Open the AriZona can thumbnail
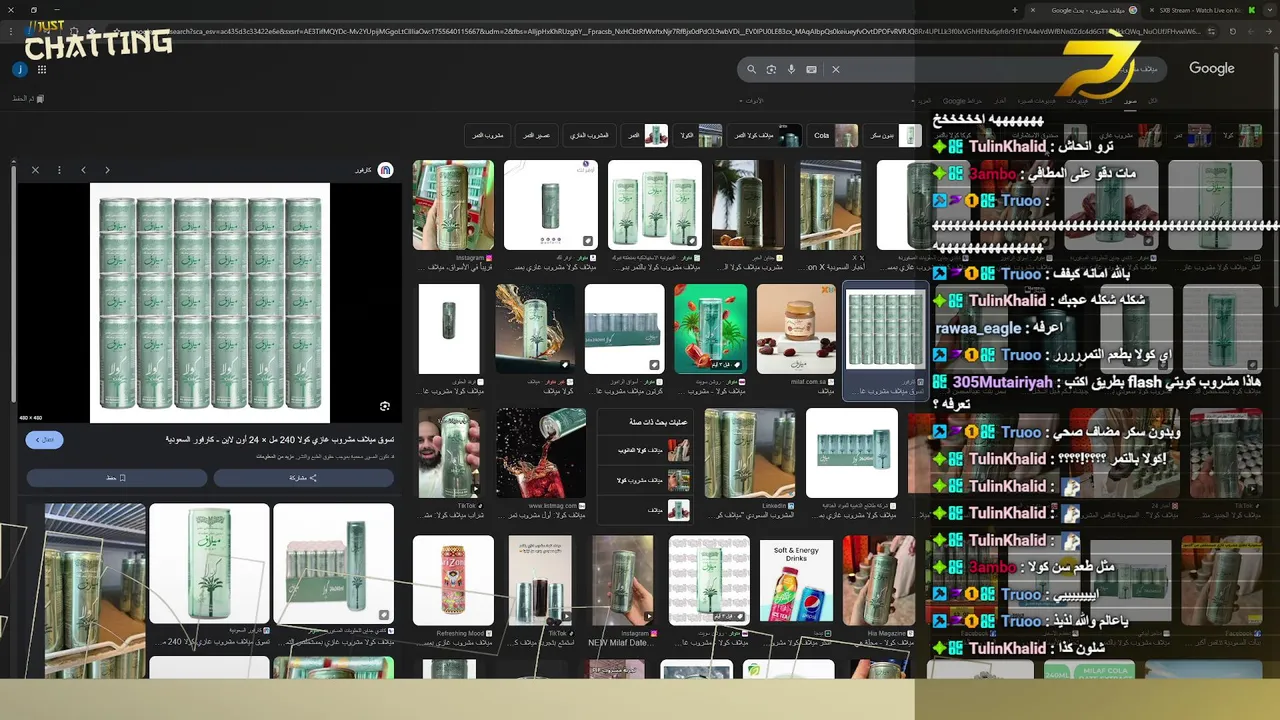This screenshot has width=1280, height=720. [x=453, y=581]
